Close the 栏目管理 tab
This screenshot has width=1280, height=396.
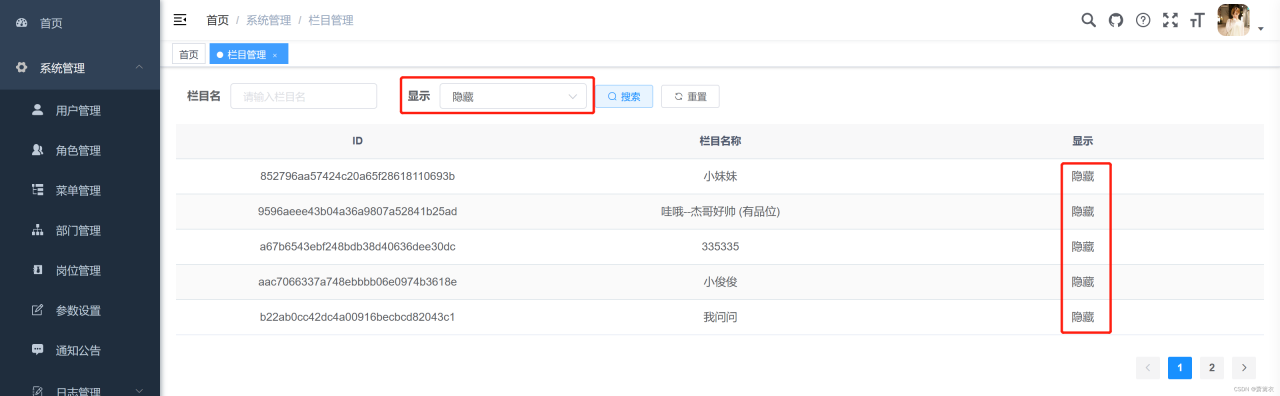pos(275,55)
